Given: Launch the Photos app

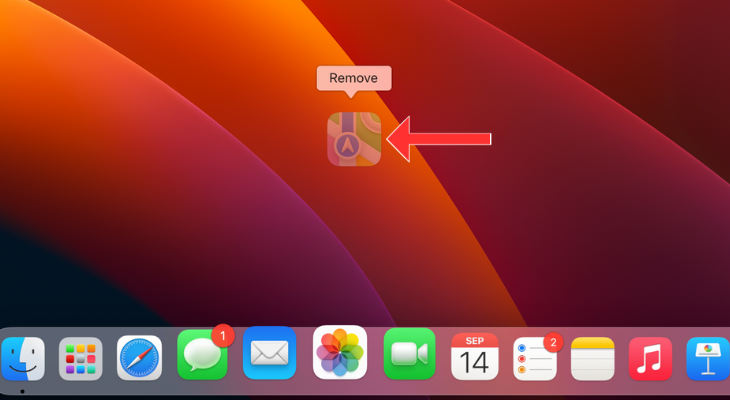Looking at the screenshot, I should coord(340,352).
